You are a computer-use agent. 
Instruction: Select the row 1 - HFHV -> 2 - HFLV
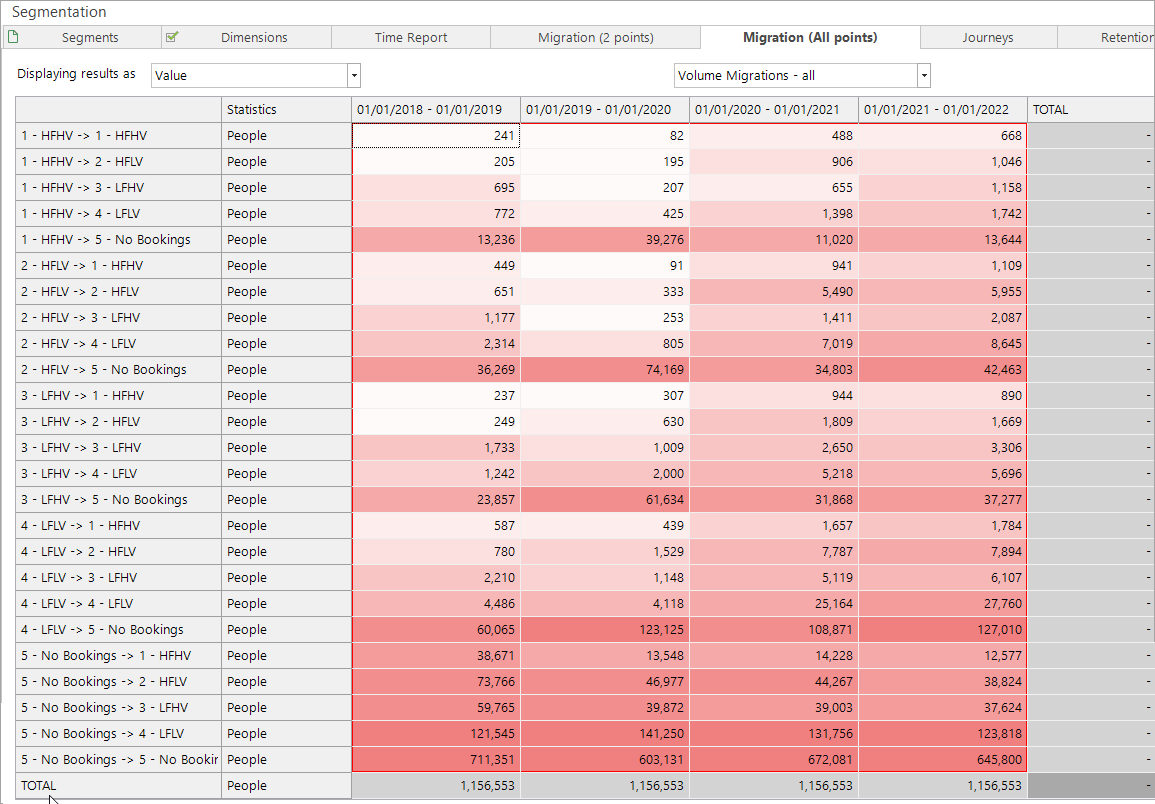tap(119, 162)
